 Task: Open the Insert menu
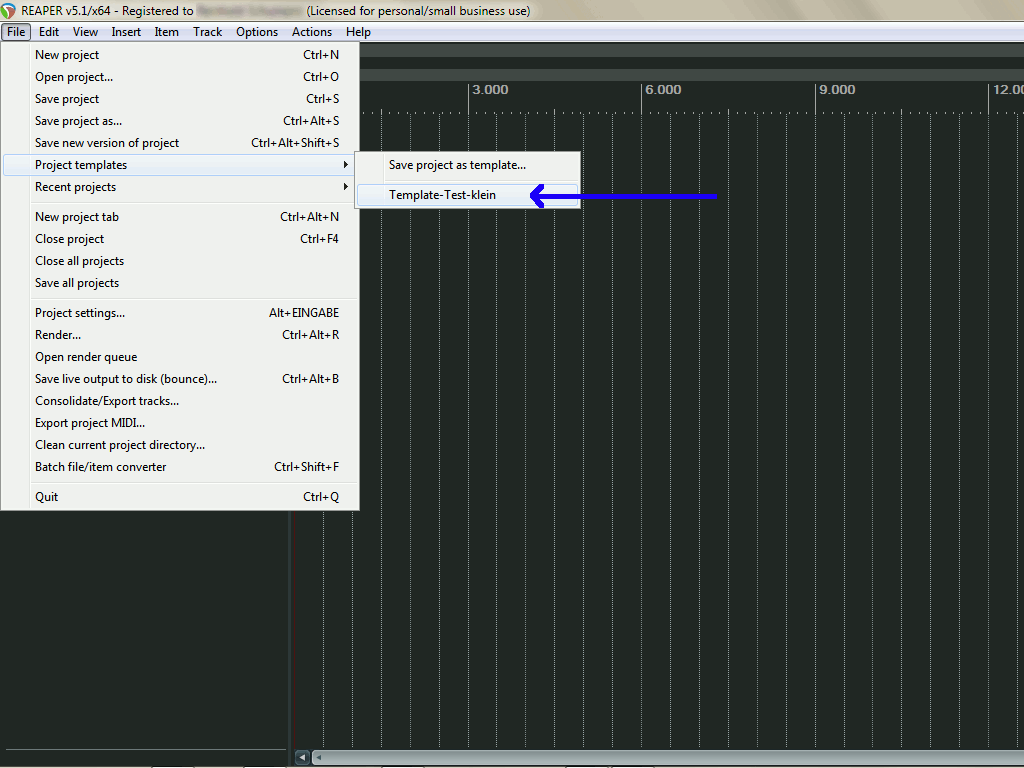coord(126,32)
